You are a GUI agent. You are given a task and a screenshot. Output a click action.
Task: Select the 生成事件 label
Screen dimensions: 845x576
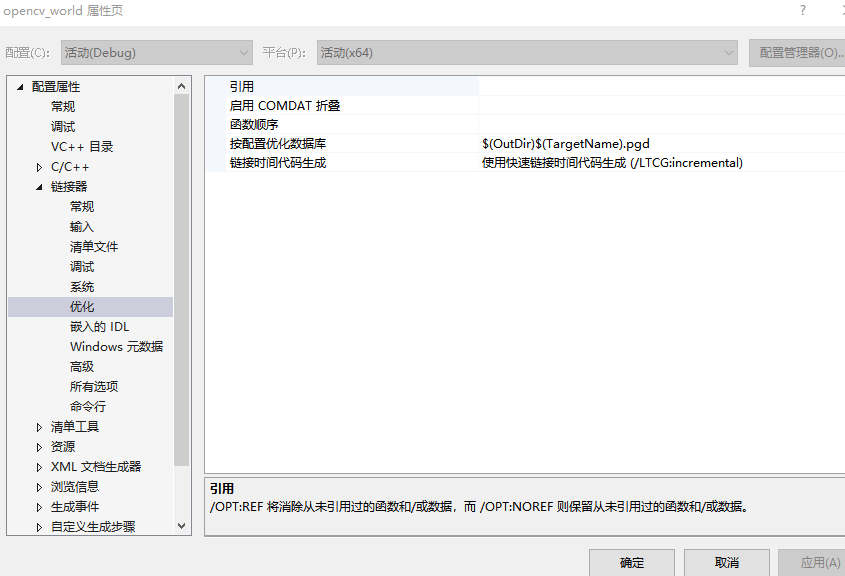(x=75, y=506)
